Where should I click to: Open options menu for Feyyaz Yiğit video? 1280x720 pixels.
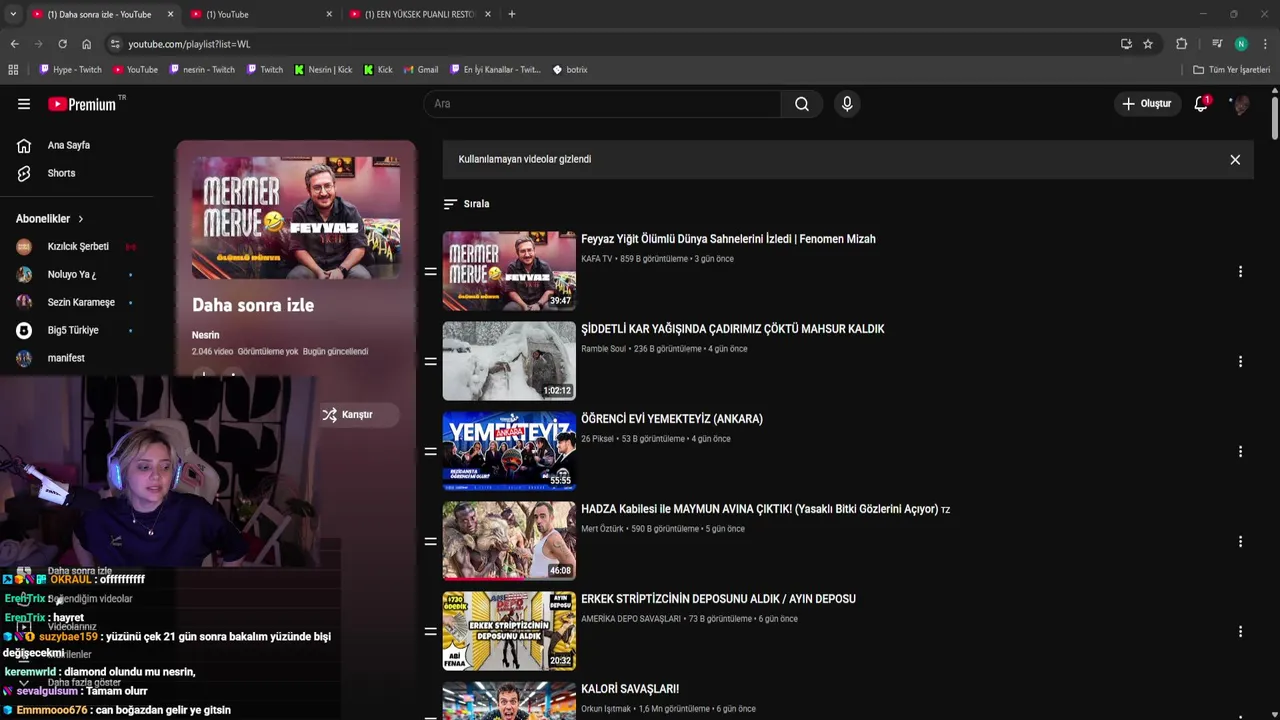[x=1240, y=272]
